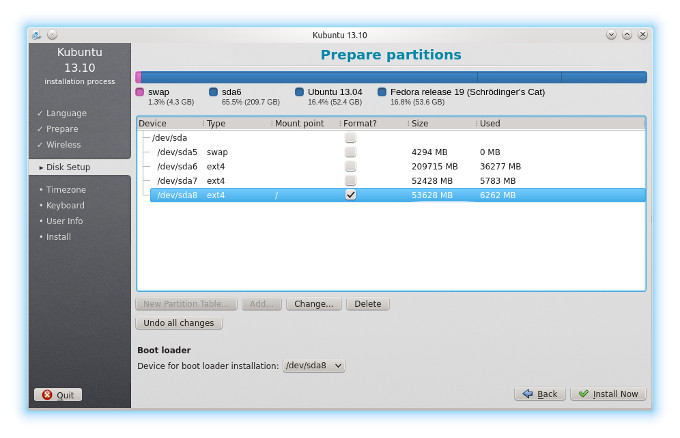Click the 209715 MB size cell

(x=435, y=167)
